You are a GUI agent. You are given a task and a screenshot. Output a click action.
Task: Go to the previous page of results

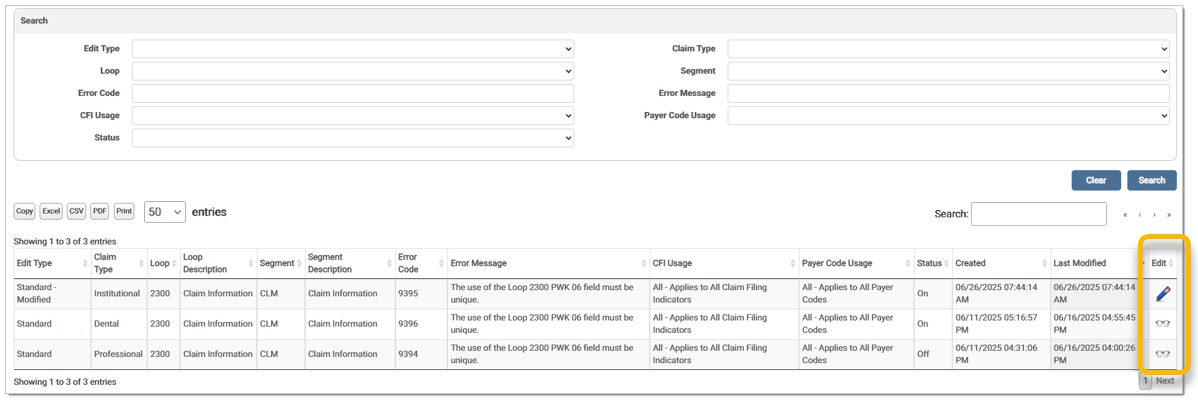(1139, 214)
